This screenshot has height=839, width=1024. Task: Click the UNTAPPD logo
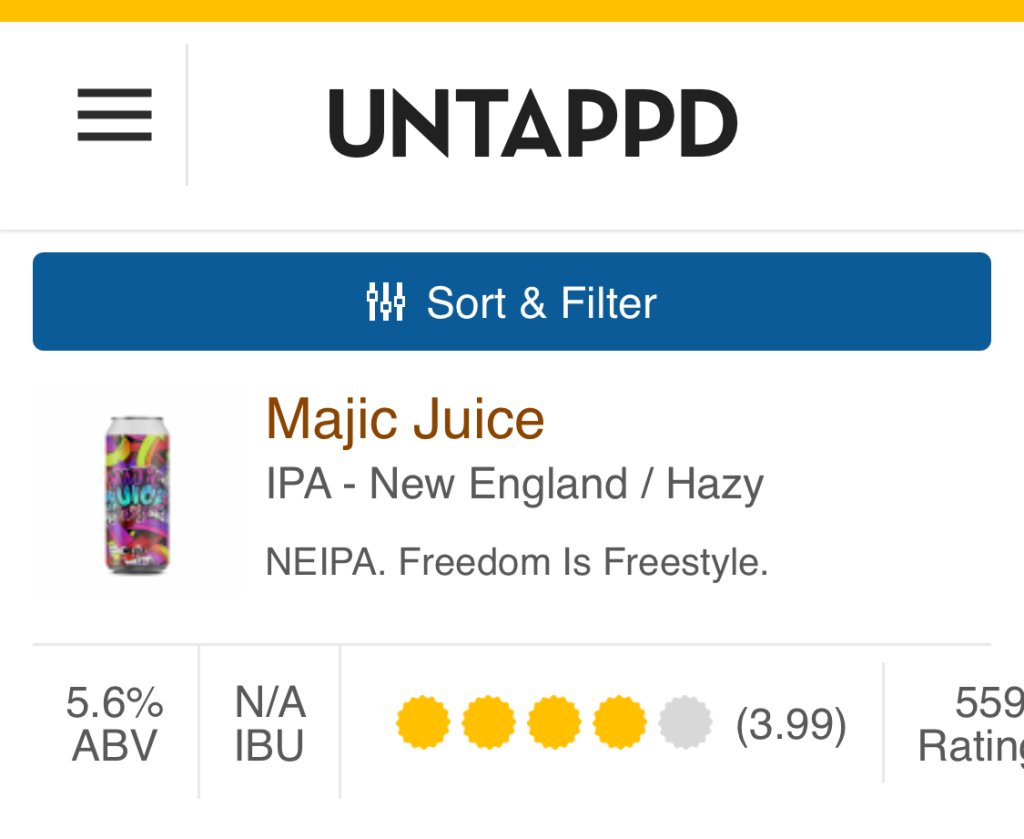click(x=532, y=123)
